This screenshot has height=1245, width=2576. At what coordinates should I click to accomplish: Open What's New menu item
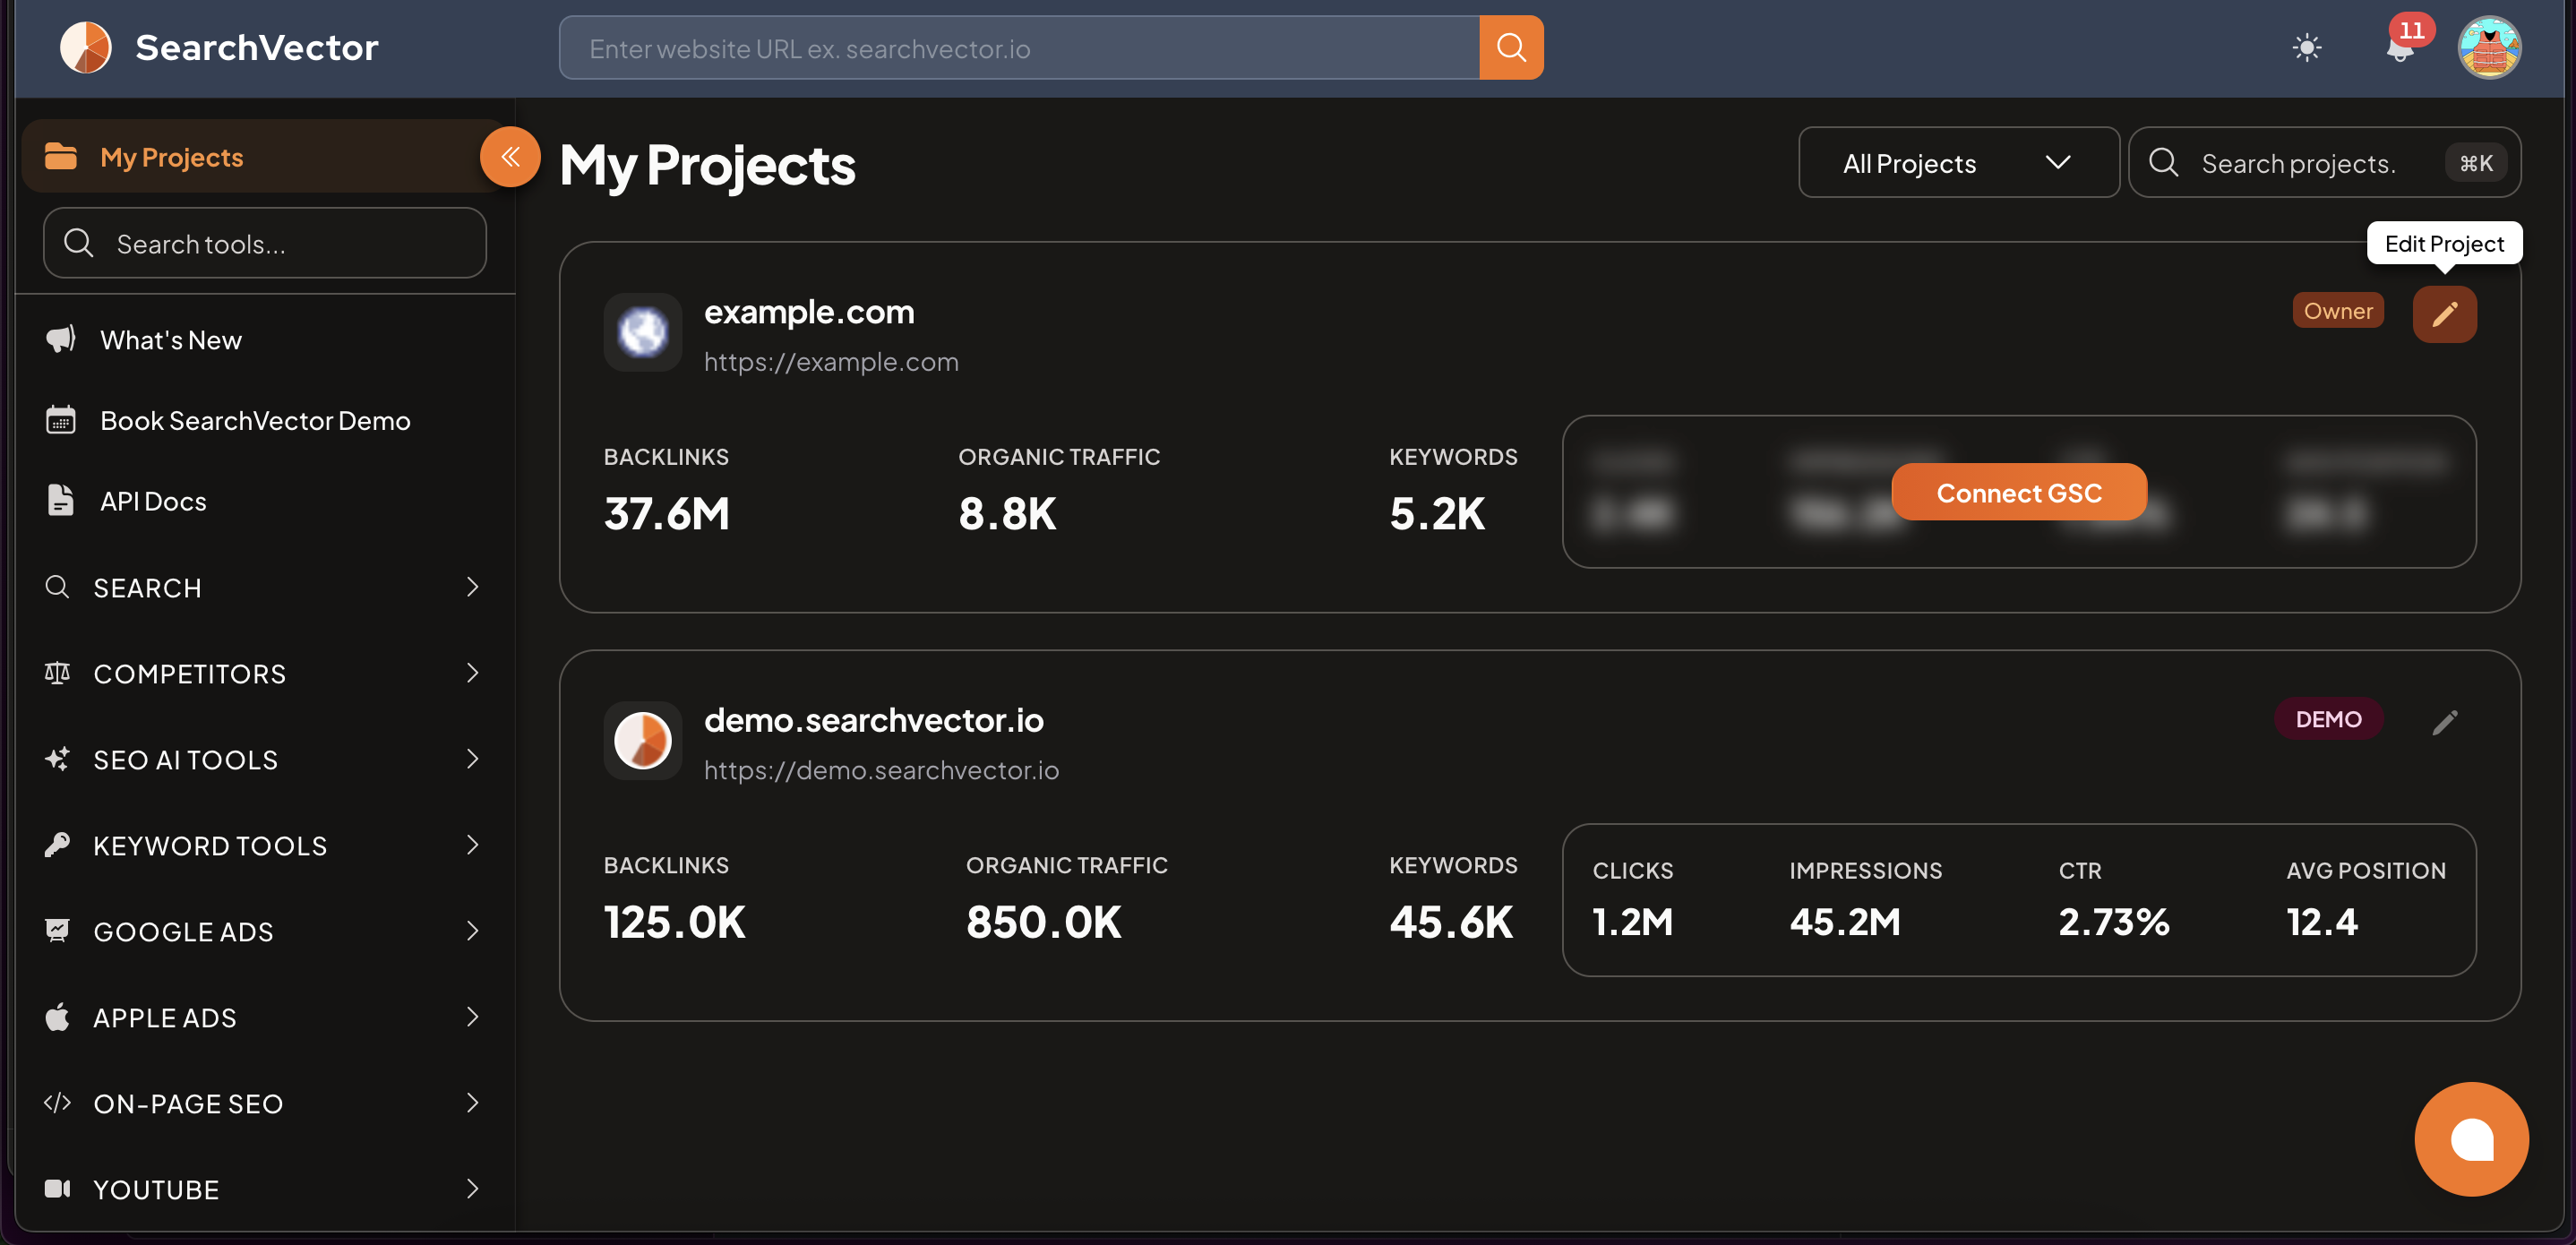(171, 340)
